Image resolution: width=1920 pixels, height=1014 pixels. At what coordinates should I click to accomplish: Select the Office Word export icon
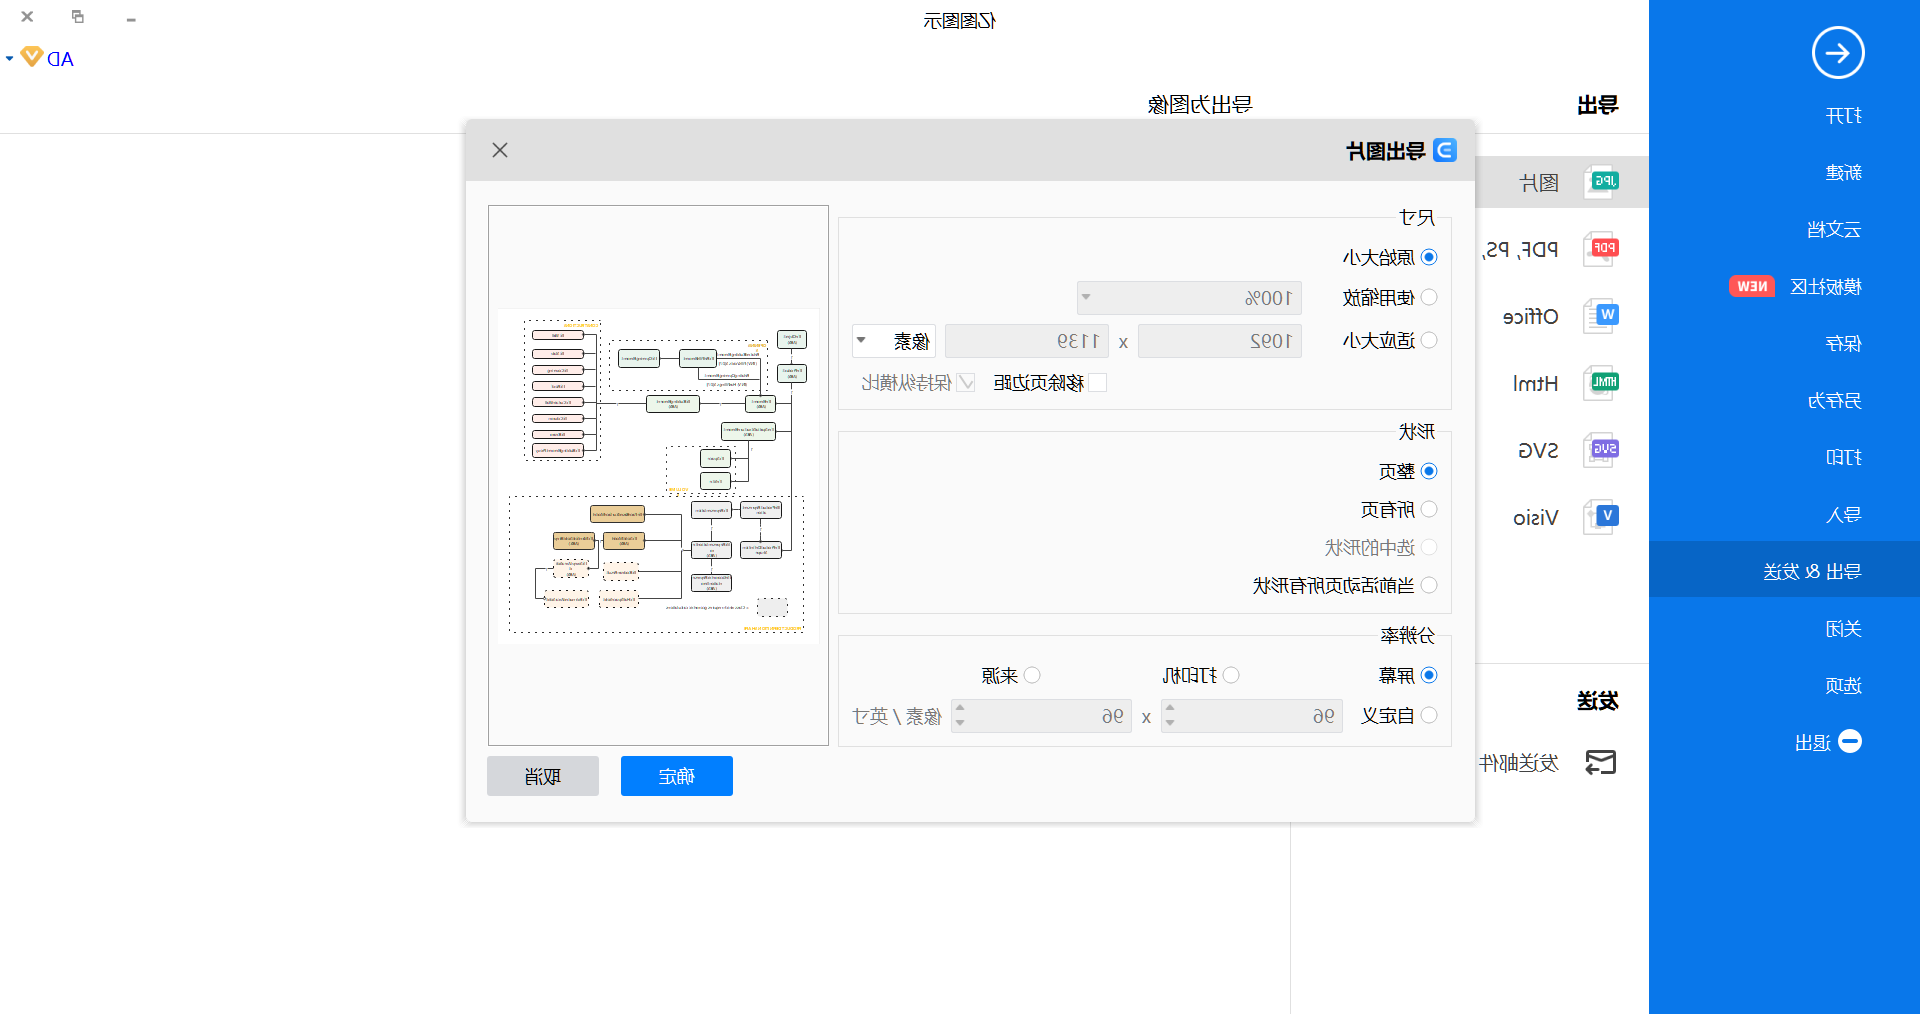click(x=1601, y=316)
